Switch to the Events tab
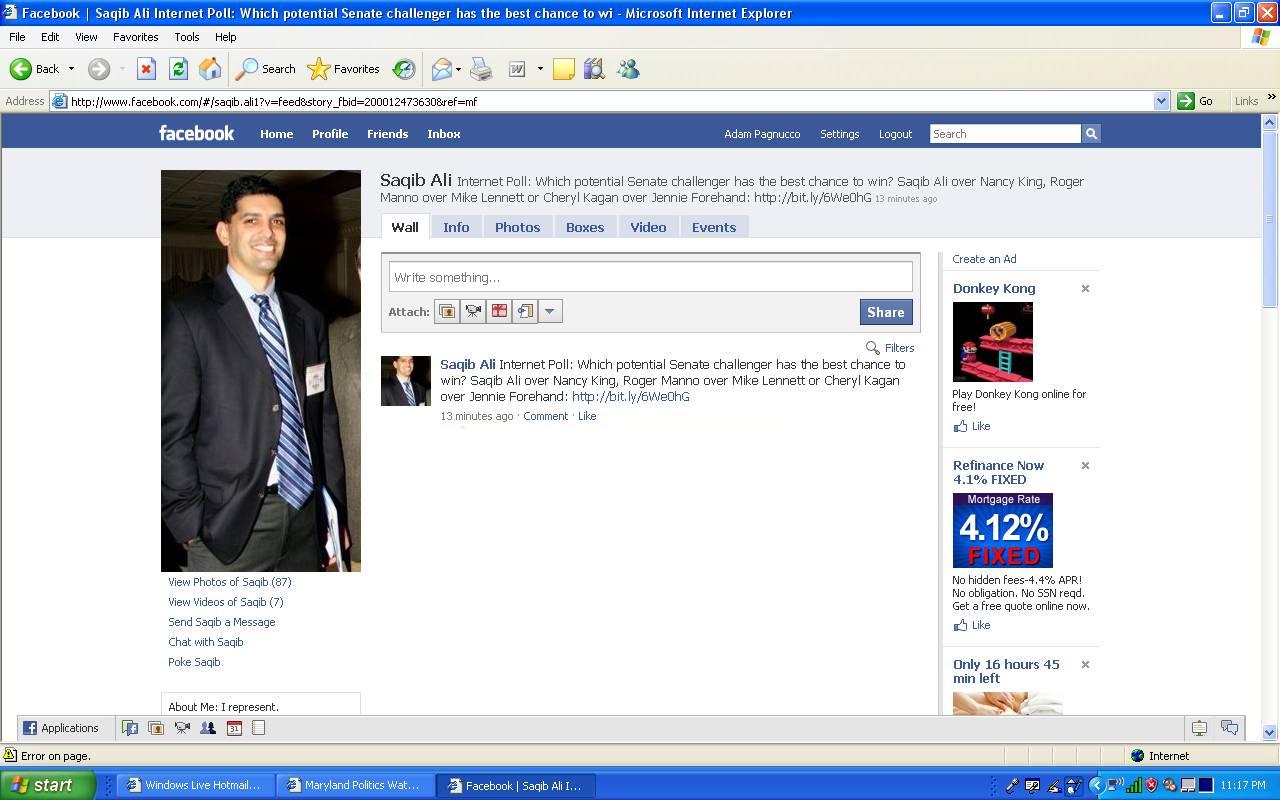Viewport: 1280px width, 800px height. (714, 227)
